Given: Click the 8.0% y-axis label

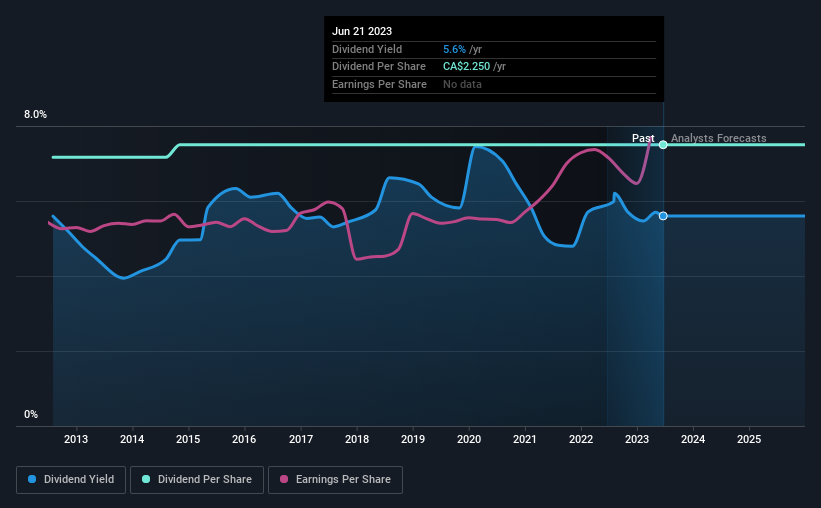Looking at the screenshot, I should pos(35,115).
